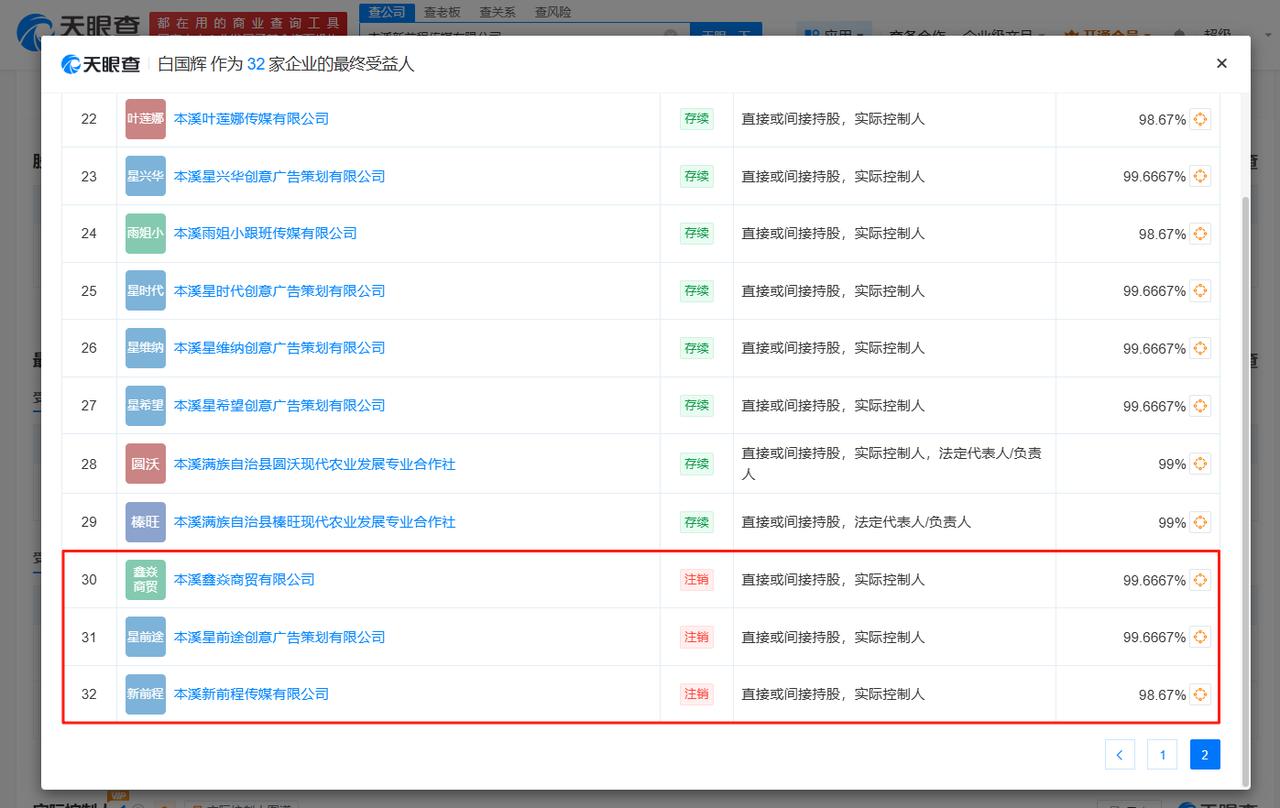1280x808 pixels.
Task: Go to page 1 of results
Action: point(1162,755)
